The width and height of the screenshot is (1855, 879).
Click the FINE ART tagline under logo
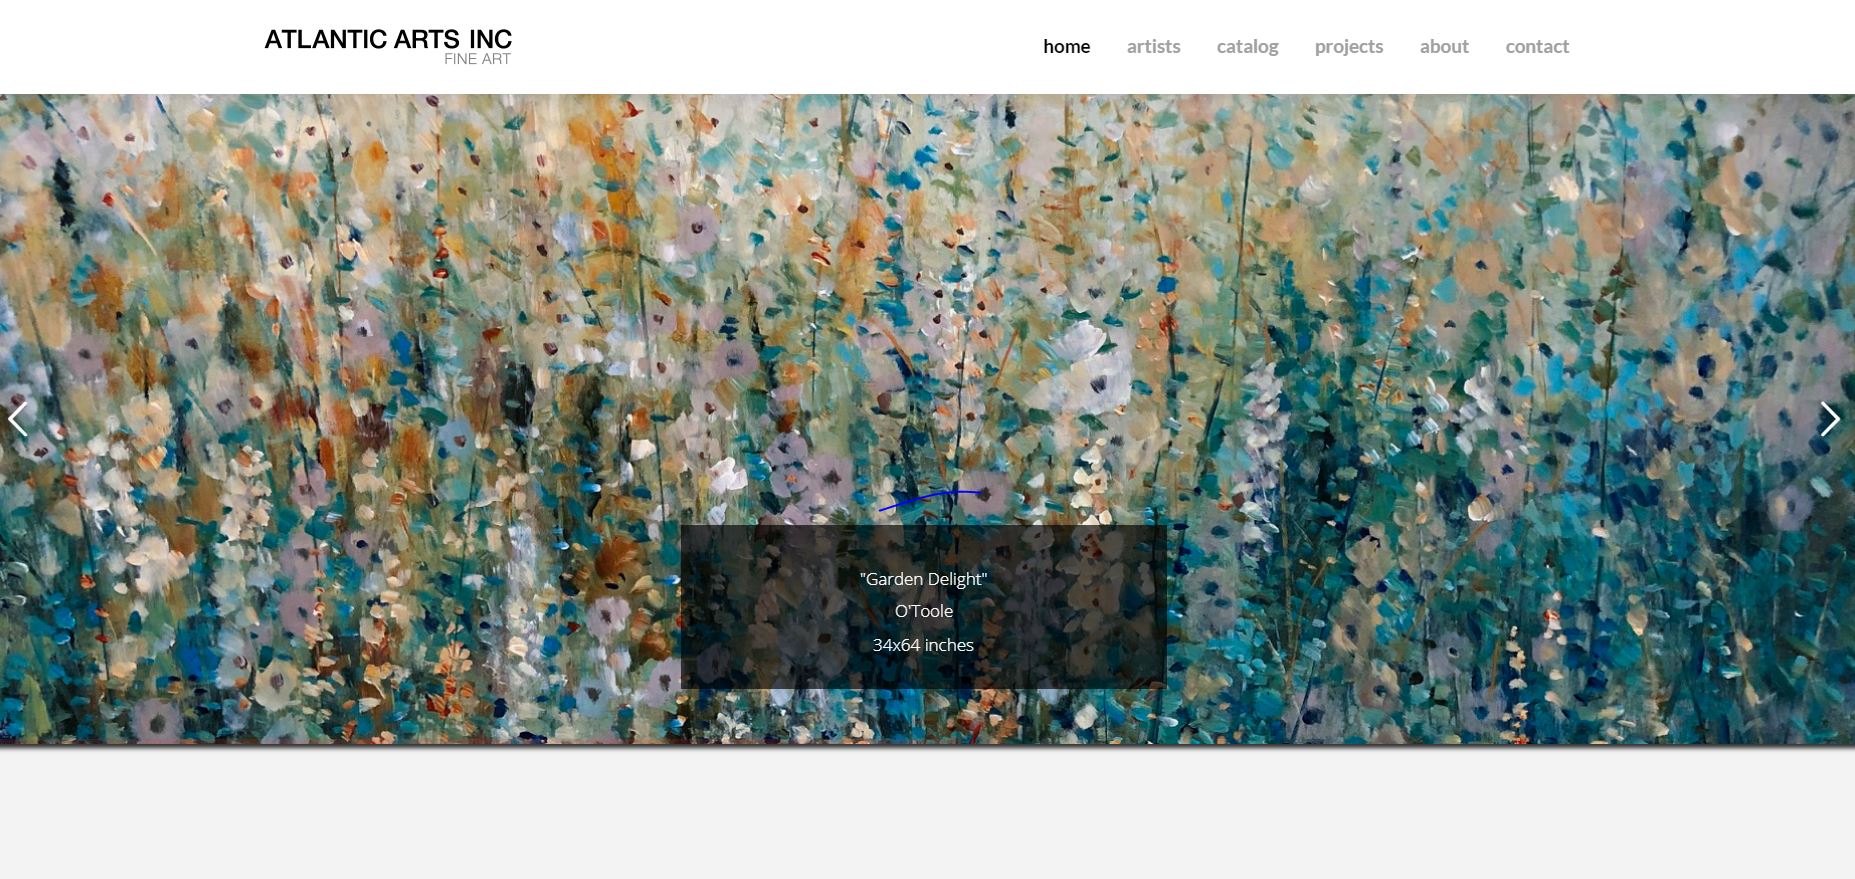[477, 59]
